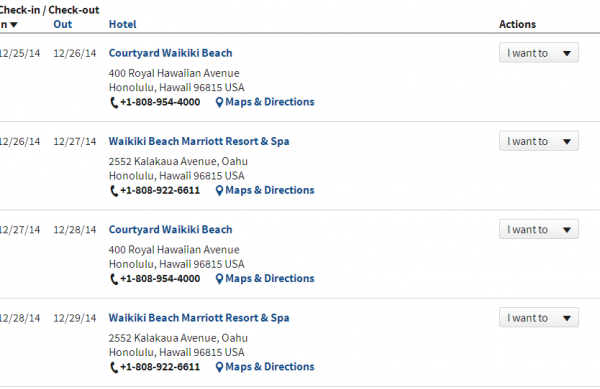Open Waikiki Beach Marriott Resort link for 12/26/14
The height and width of the screenshot is (389, 600).
(x=199, y=142)
